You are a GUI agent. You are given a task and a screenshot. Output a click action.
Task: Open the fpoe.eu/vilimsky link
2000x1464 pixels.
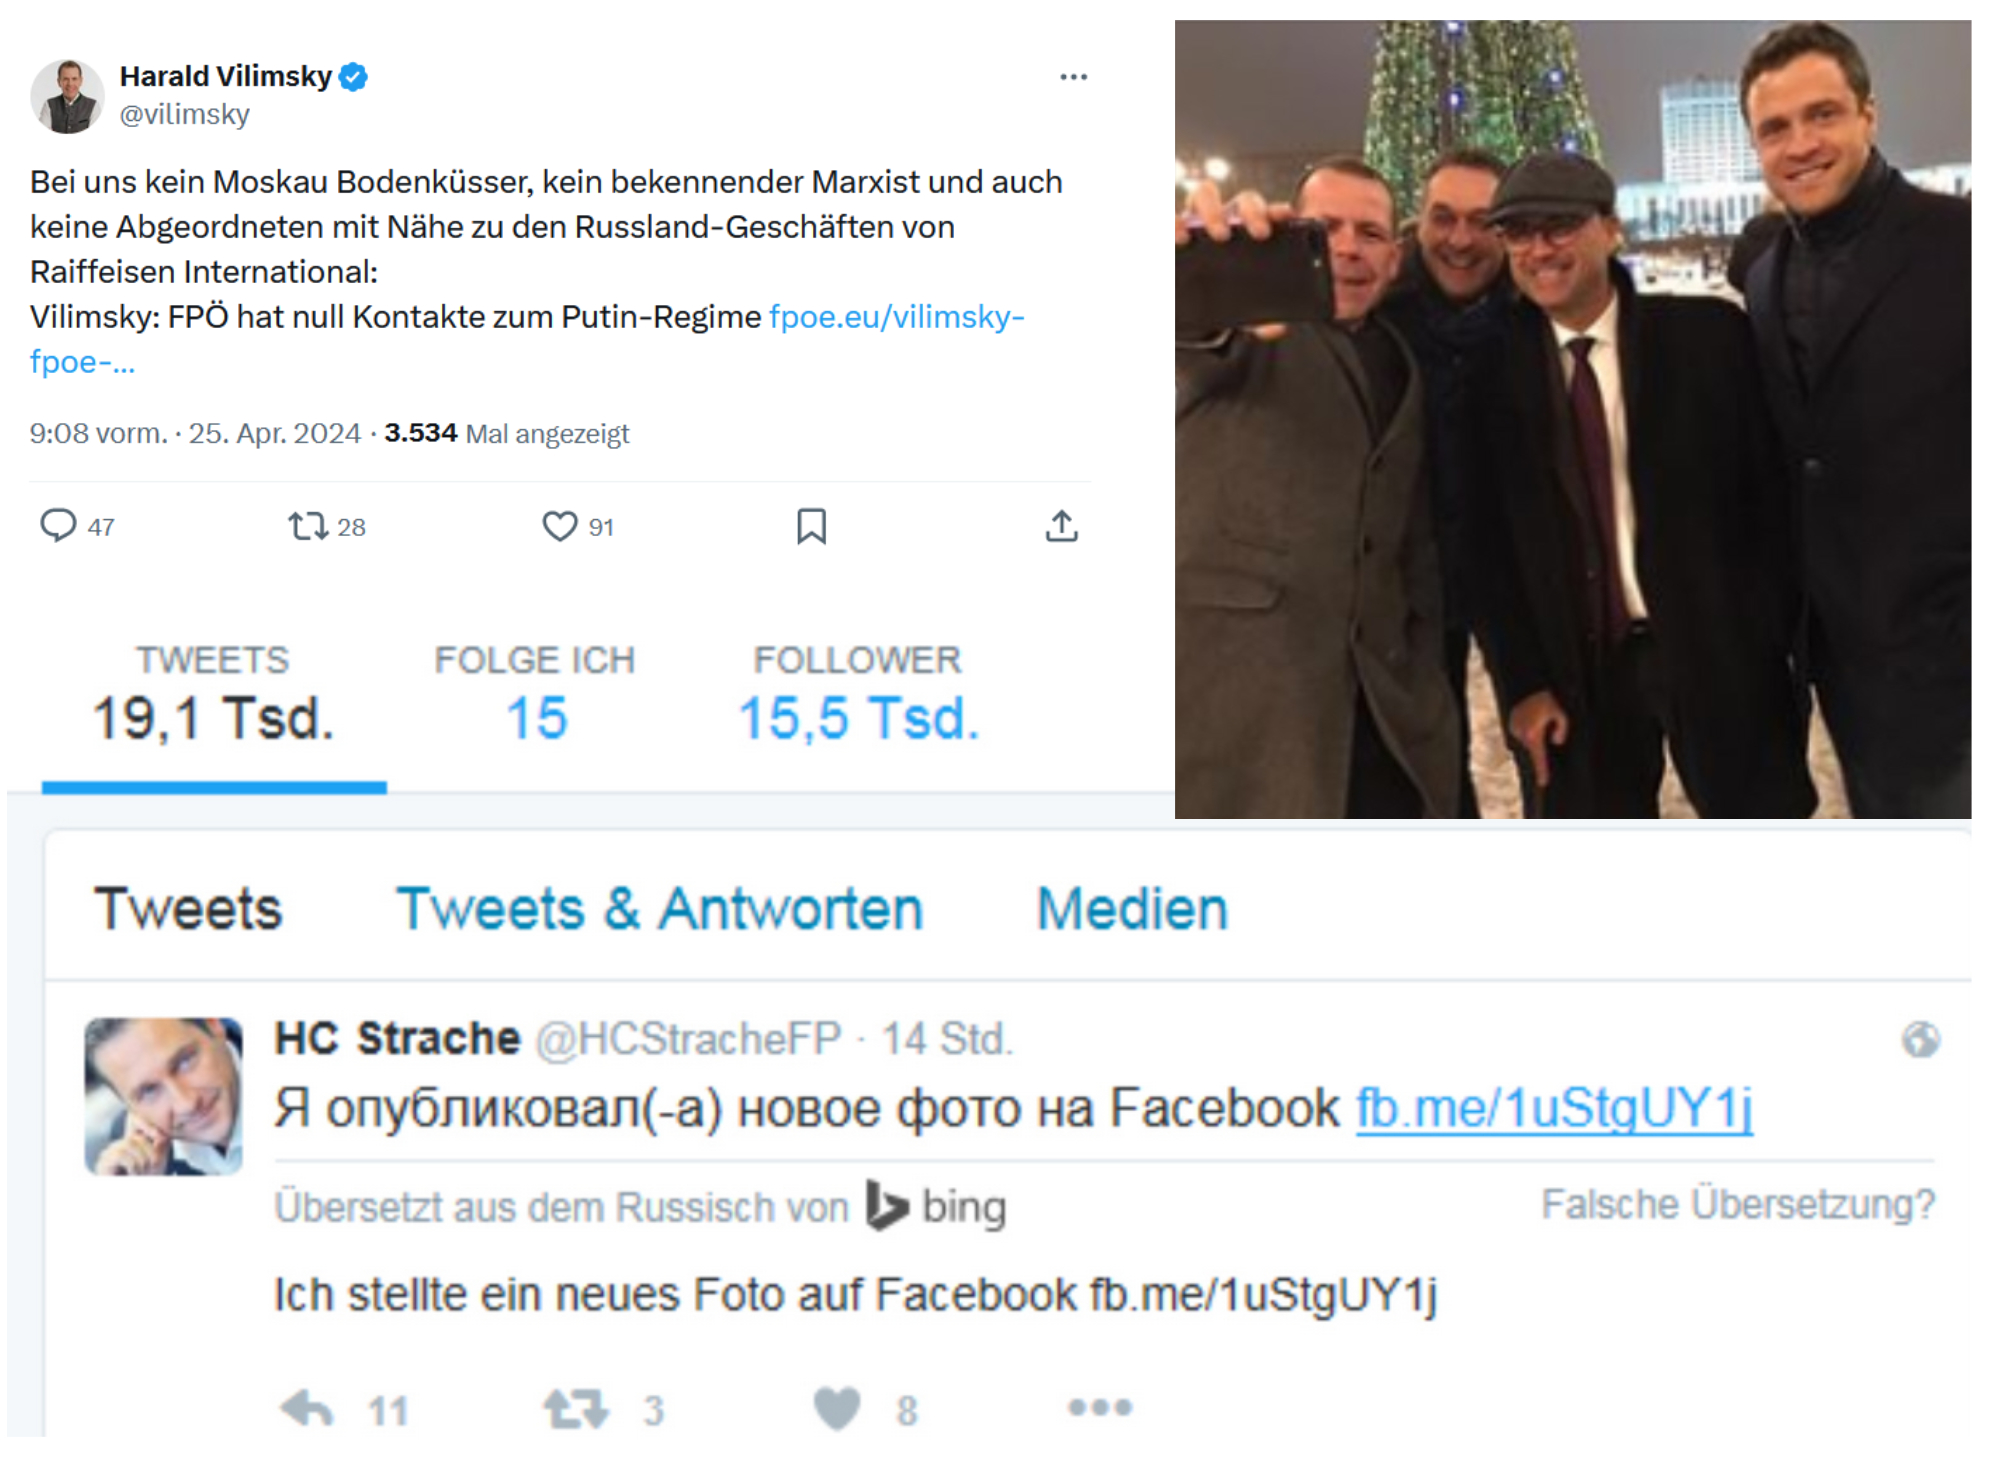pyautogui.click(x=896, y=317)
